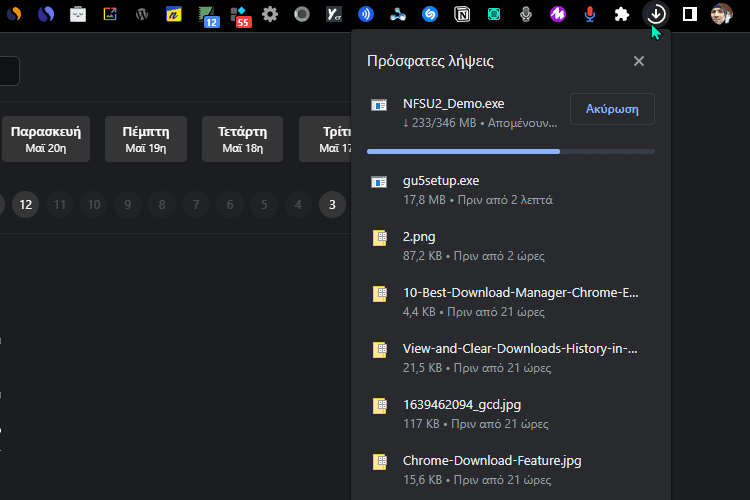Image resolution: width=750 pixels, height=500 pixels.
Task: Open the gu5setup.exe download entry
Action: click(x=510, y=190)
